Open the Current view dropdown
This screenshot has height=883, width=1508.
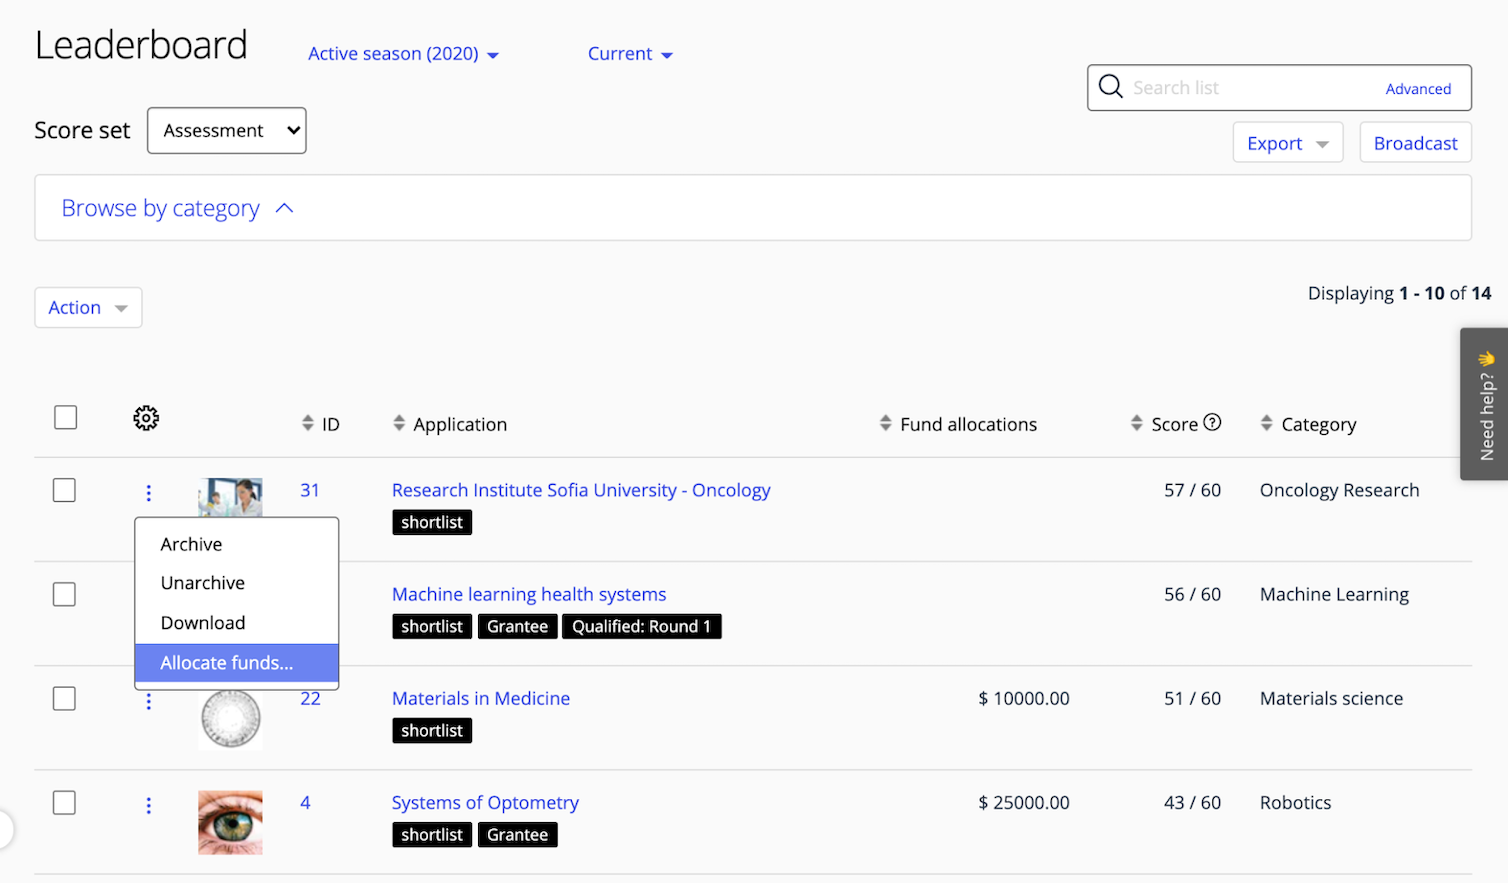click(630, 53)
